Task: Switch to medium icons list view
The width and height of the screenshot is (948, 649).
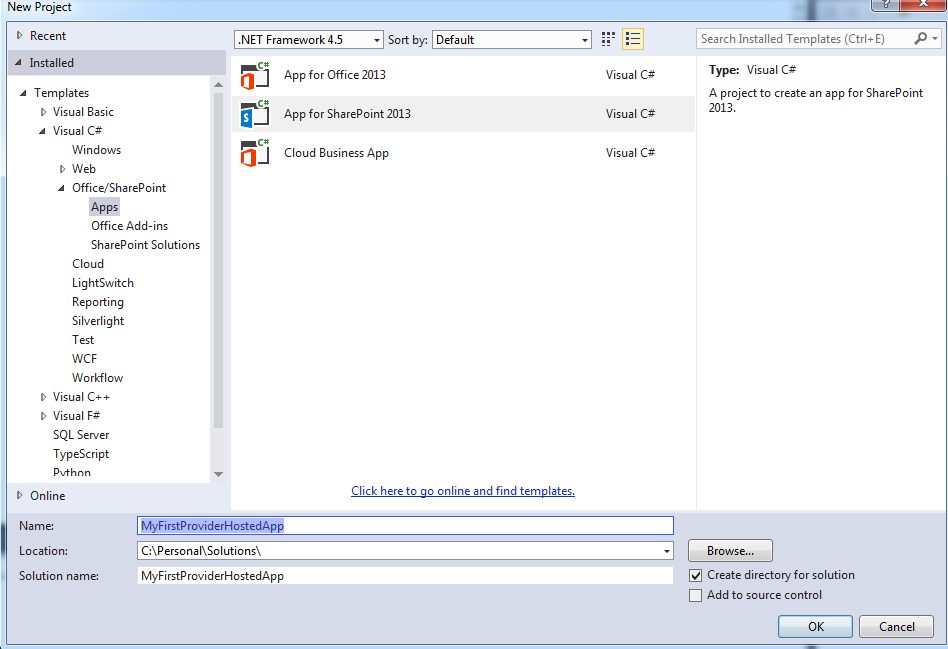Action: pyautogui.click(x=632, y=39)
